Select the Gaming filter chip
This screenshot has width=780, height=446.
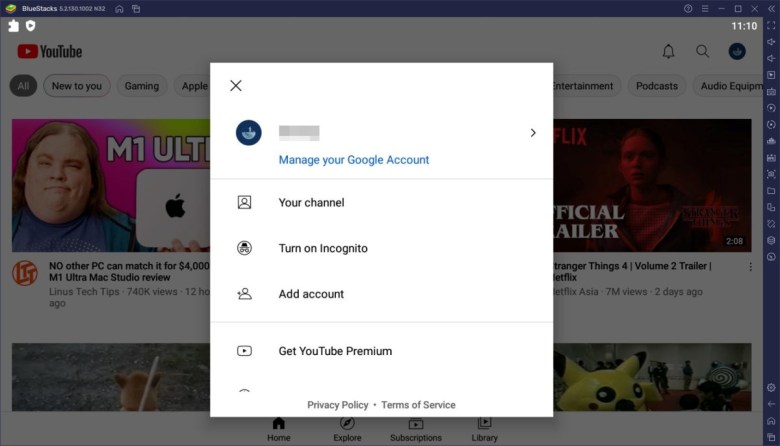coord(141,86)
